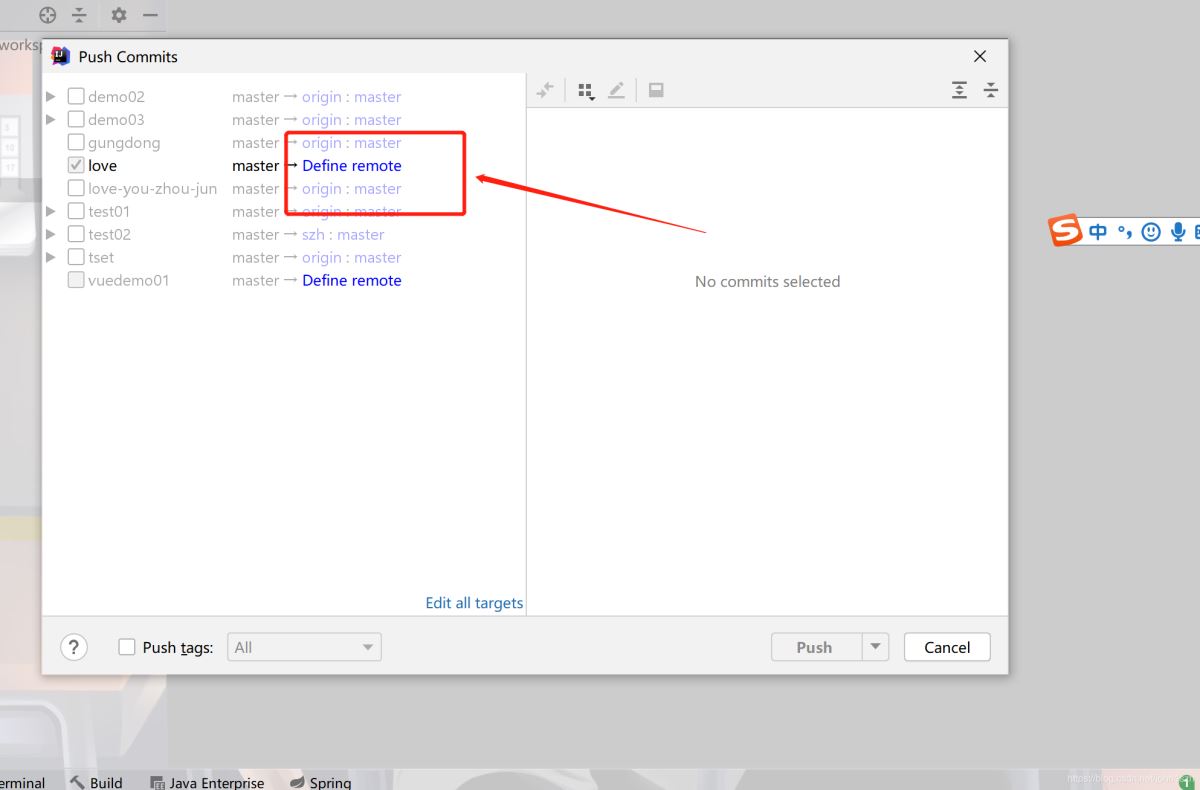Click the locate target crosshair icon in background window
Image resolution: width=1200 pixels, height=790 pixels.
47,15
